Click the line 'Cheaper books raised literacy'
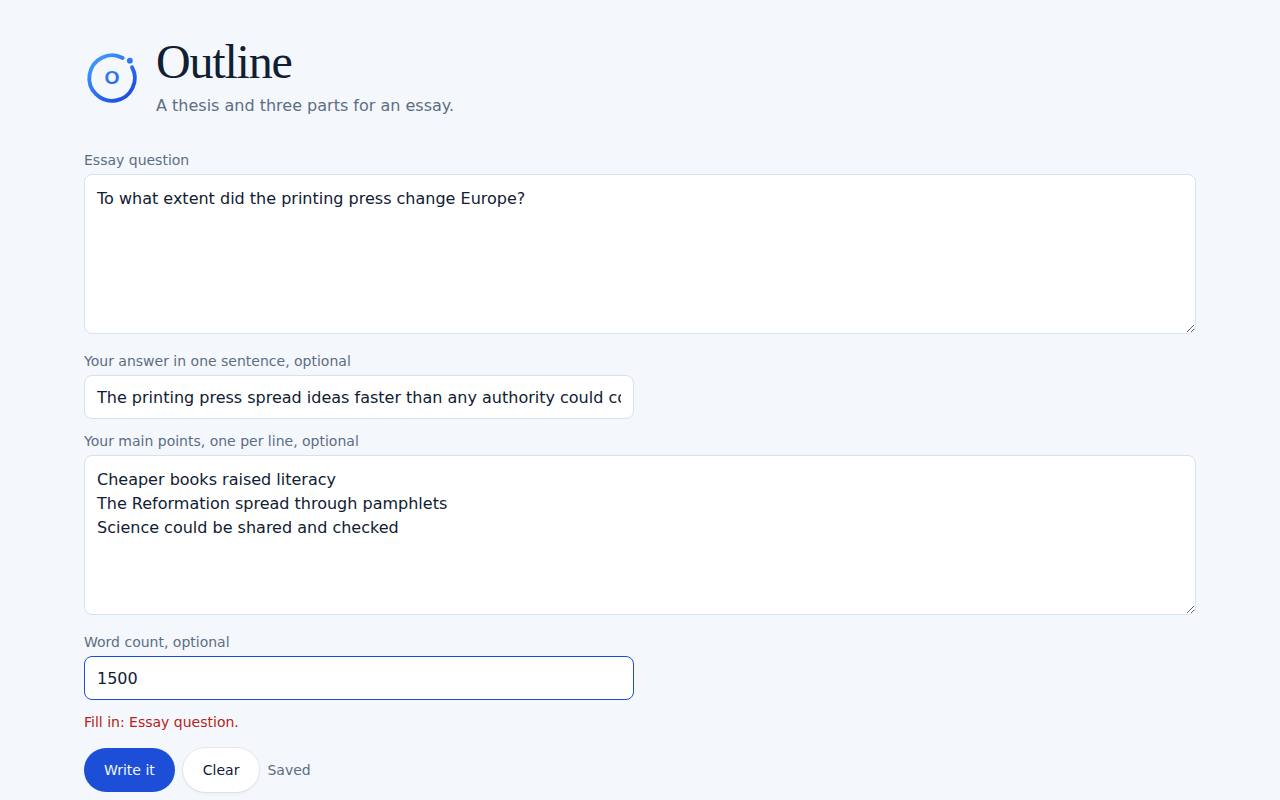Viewport: 1280px width, 800px height. 216,479
